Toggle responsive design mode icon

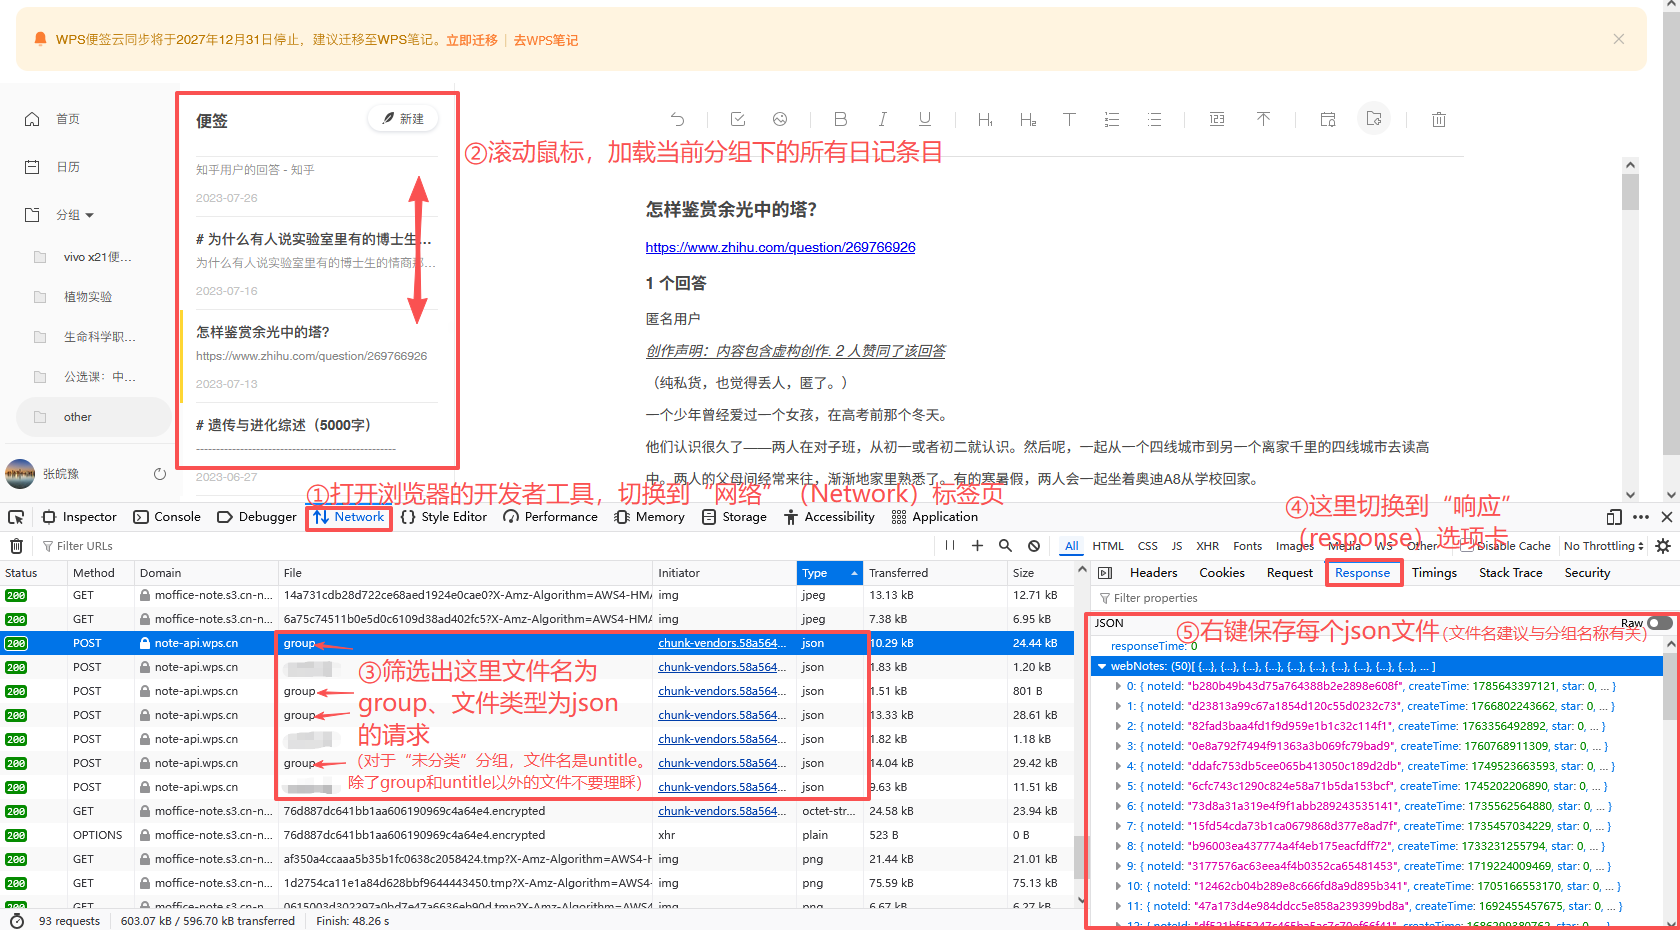[x=1614, y=517]
